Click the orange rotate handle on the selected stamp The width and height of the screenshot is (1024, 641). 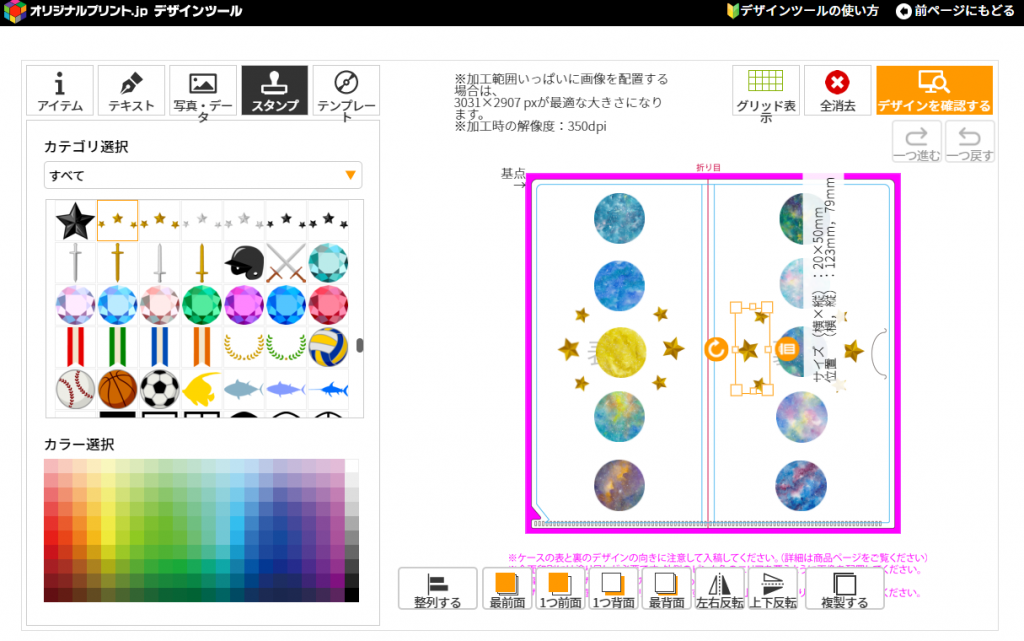pyautogui.click(x=716, y=349)
